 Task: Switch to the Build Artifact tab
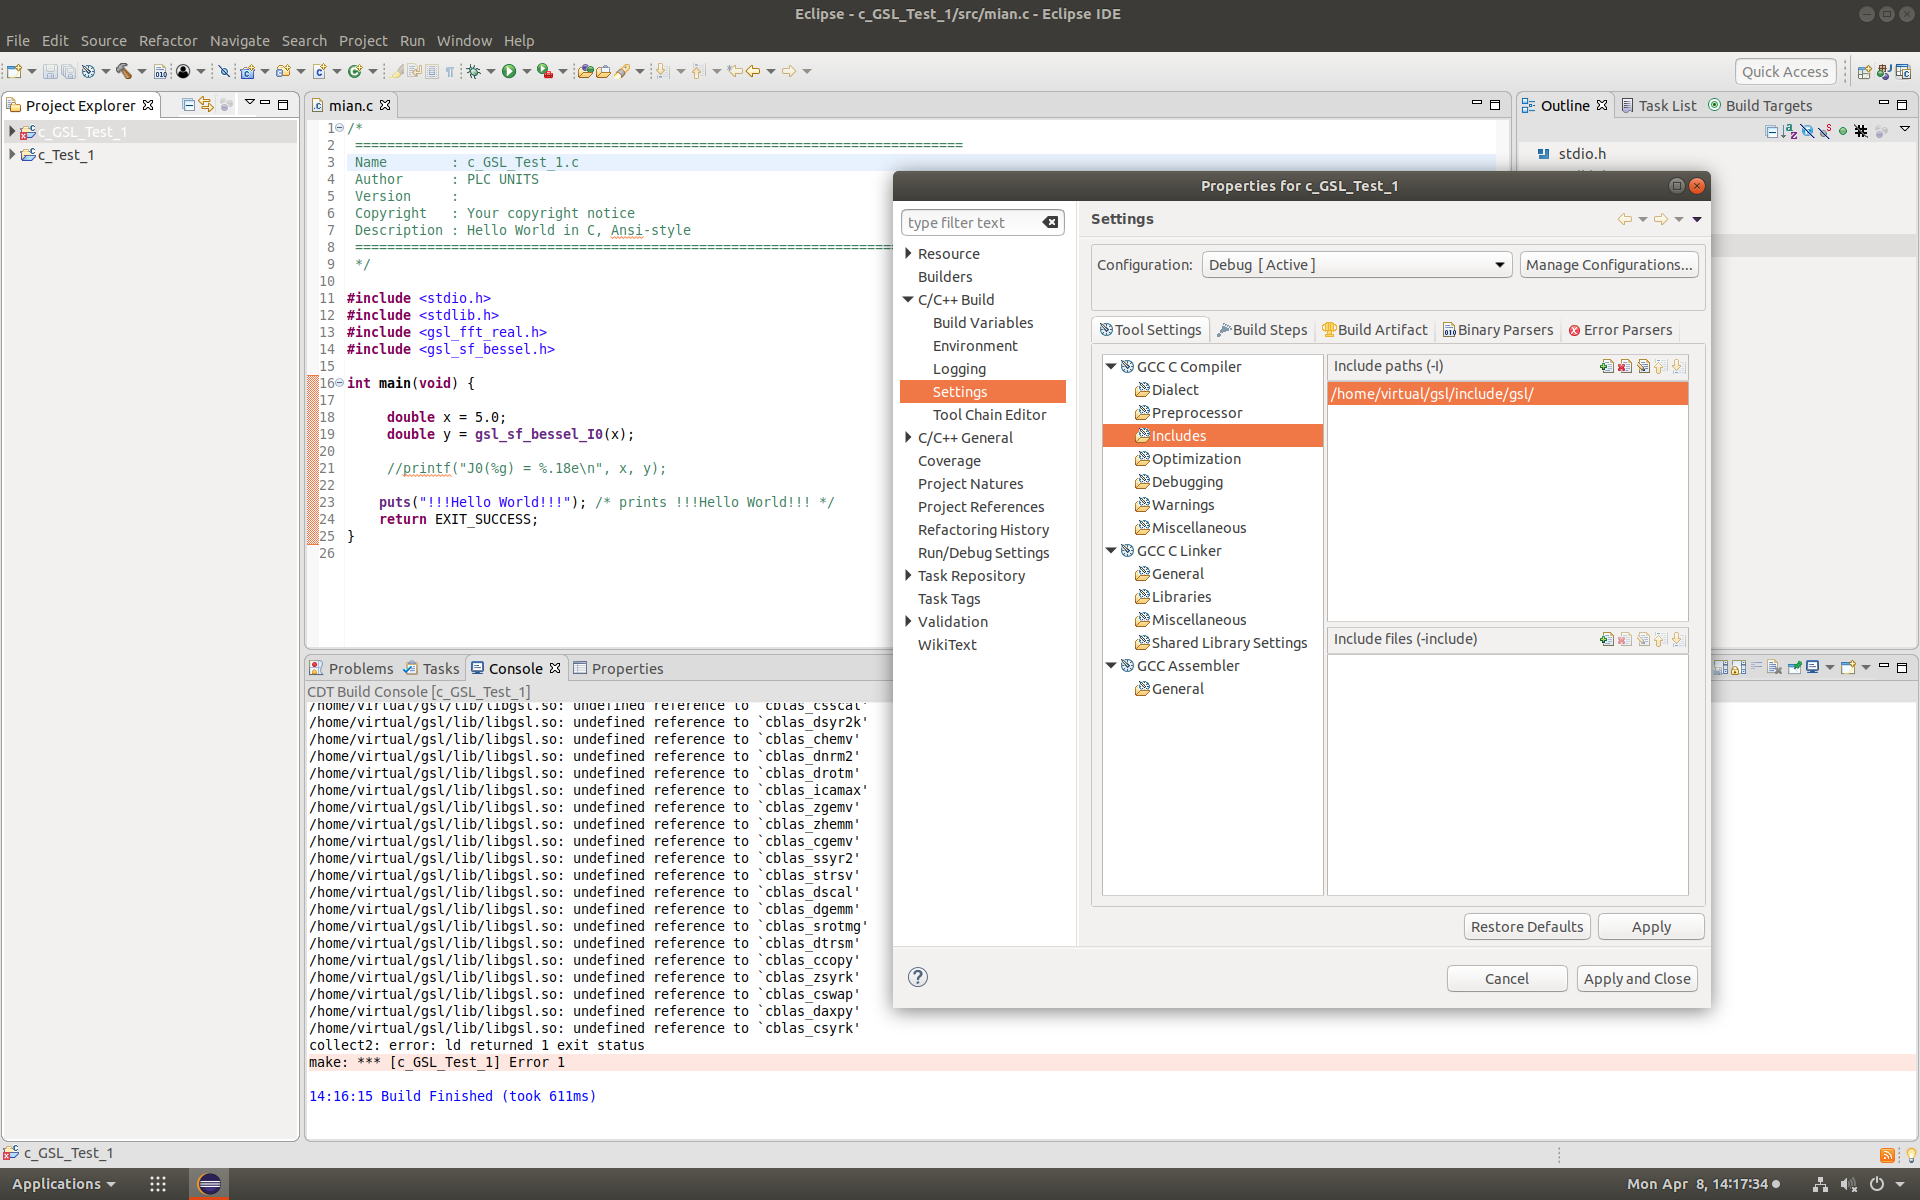click(x=1375, y=330)
